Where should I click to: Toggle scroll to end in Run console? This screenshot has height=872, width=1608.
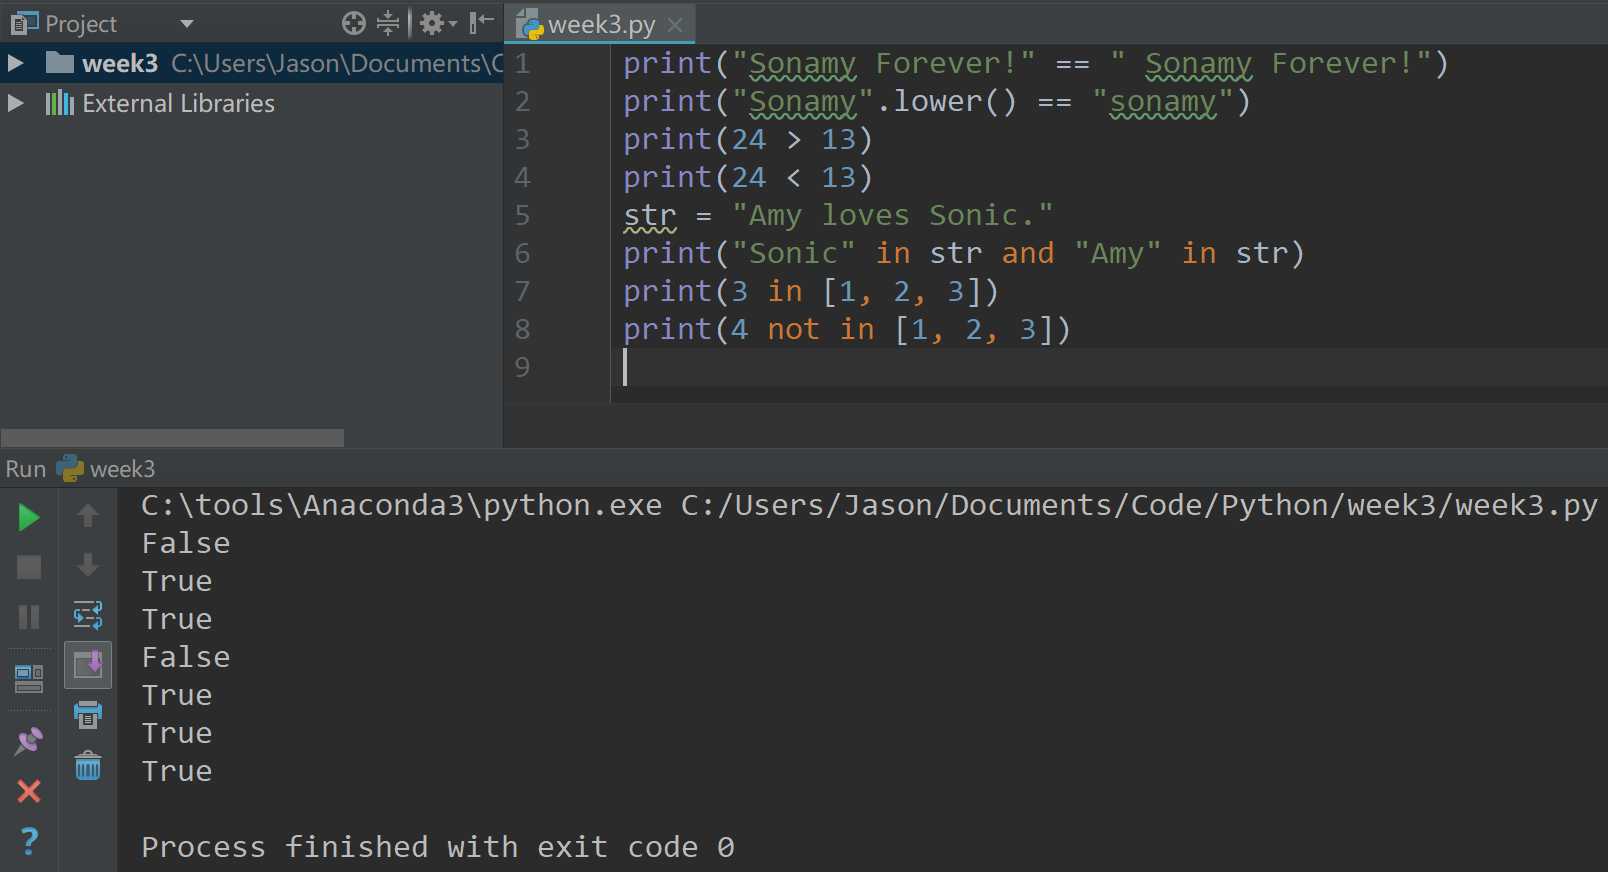[x=88, y=664]
